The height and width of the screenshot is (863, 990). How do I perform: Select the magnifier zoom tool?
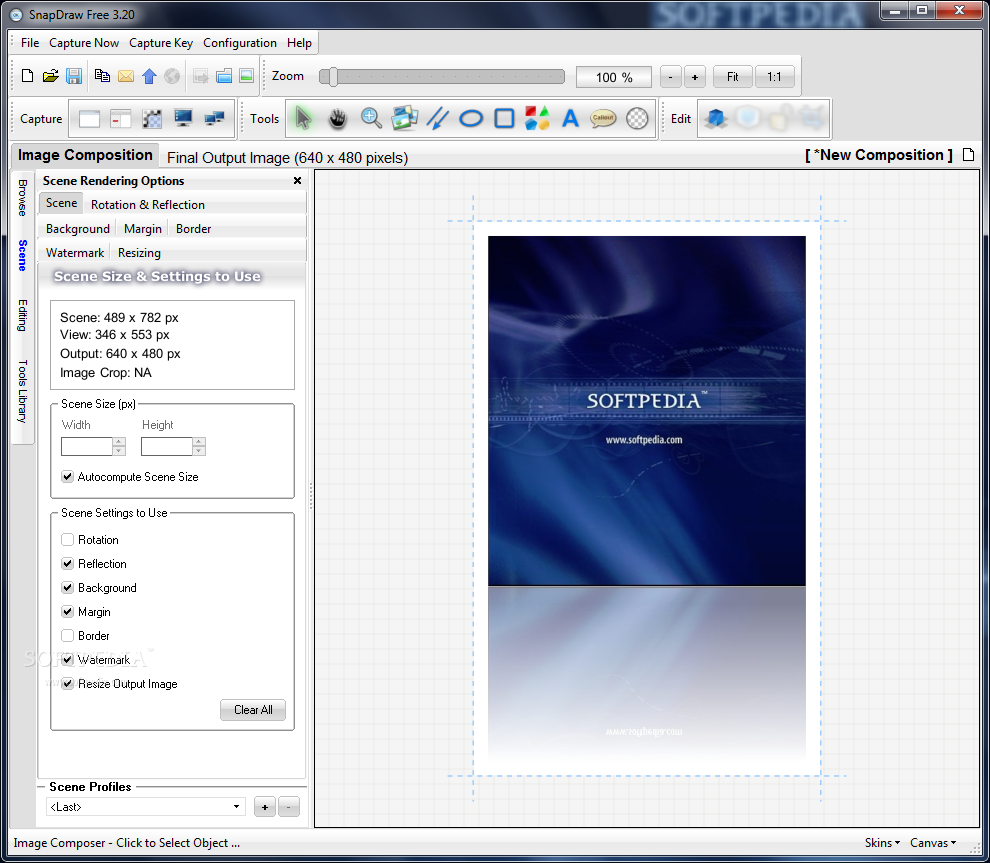pyautogui.click(x=371, y=118)
